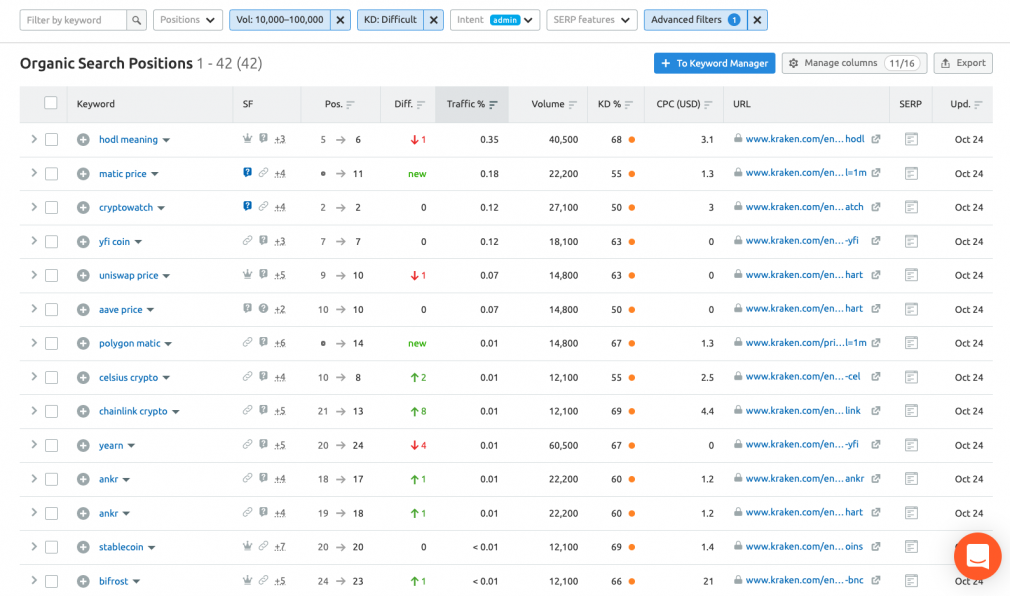Click the Filter by keyword input field

coord(73,20)
